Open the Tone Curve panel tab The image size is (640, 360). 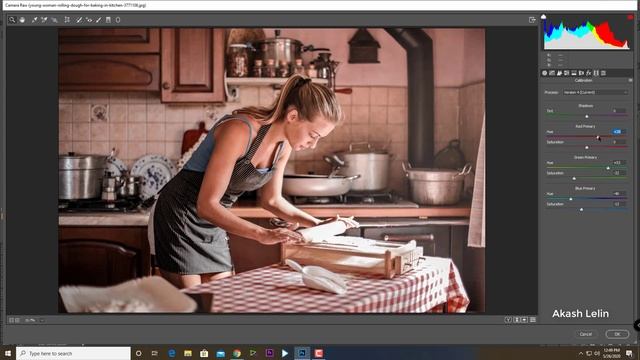(552, 73)
